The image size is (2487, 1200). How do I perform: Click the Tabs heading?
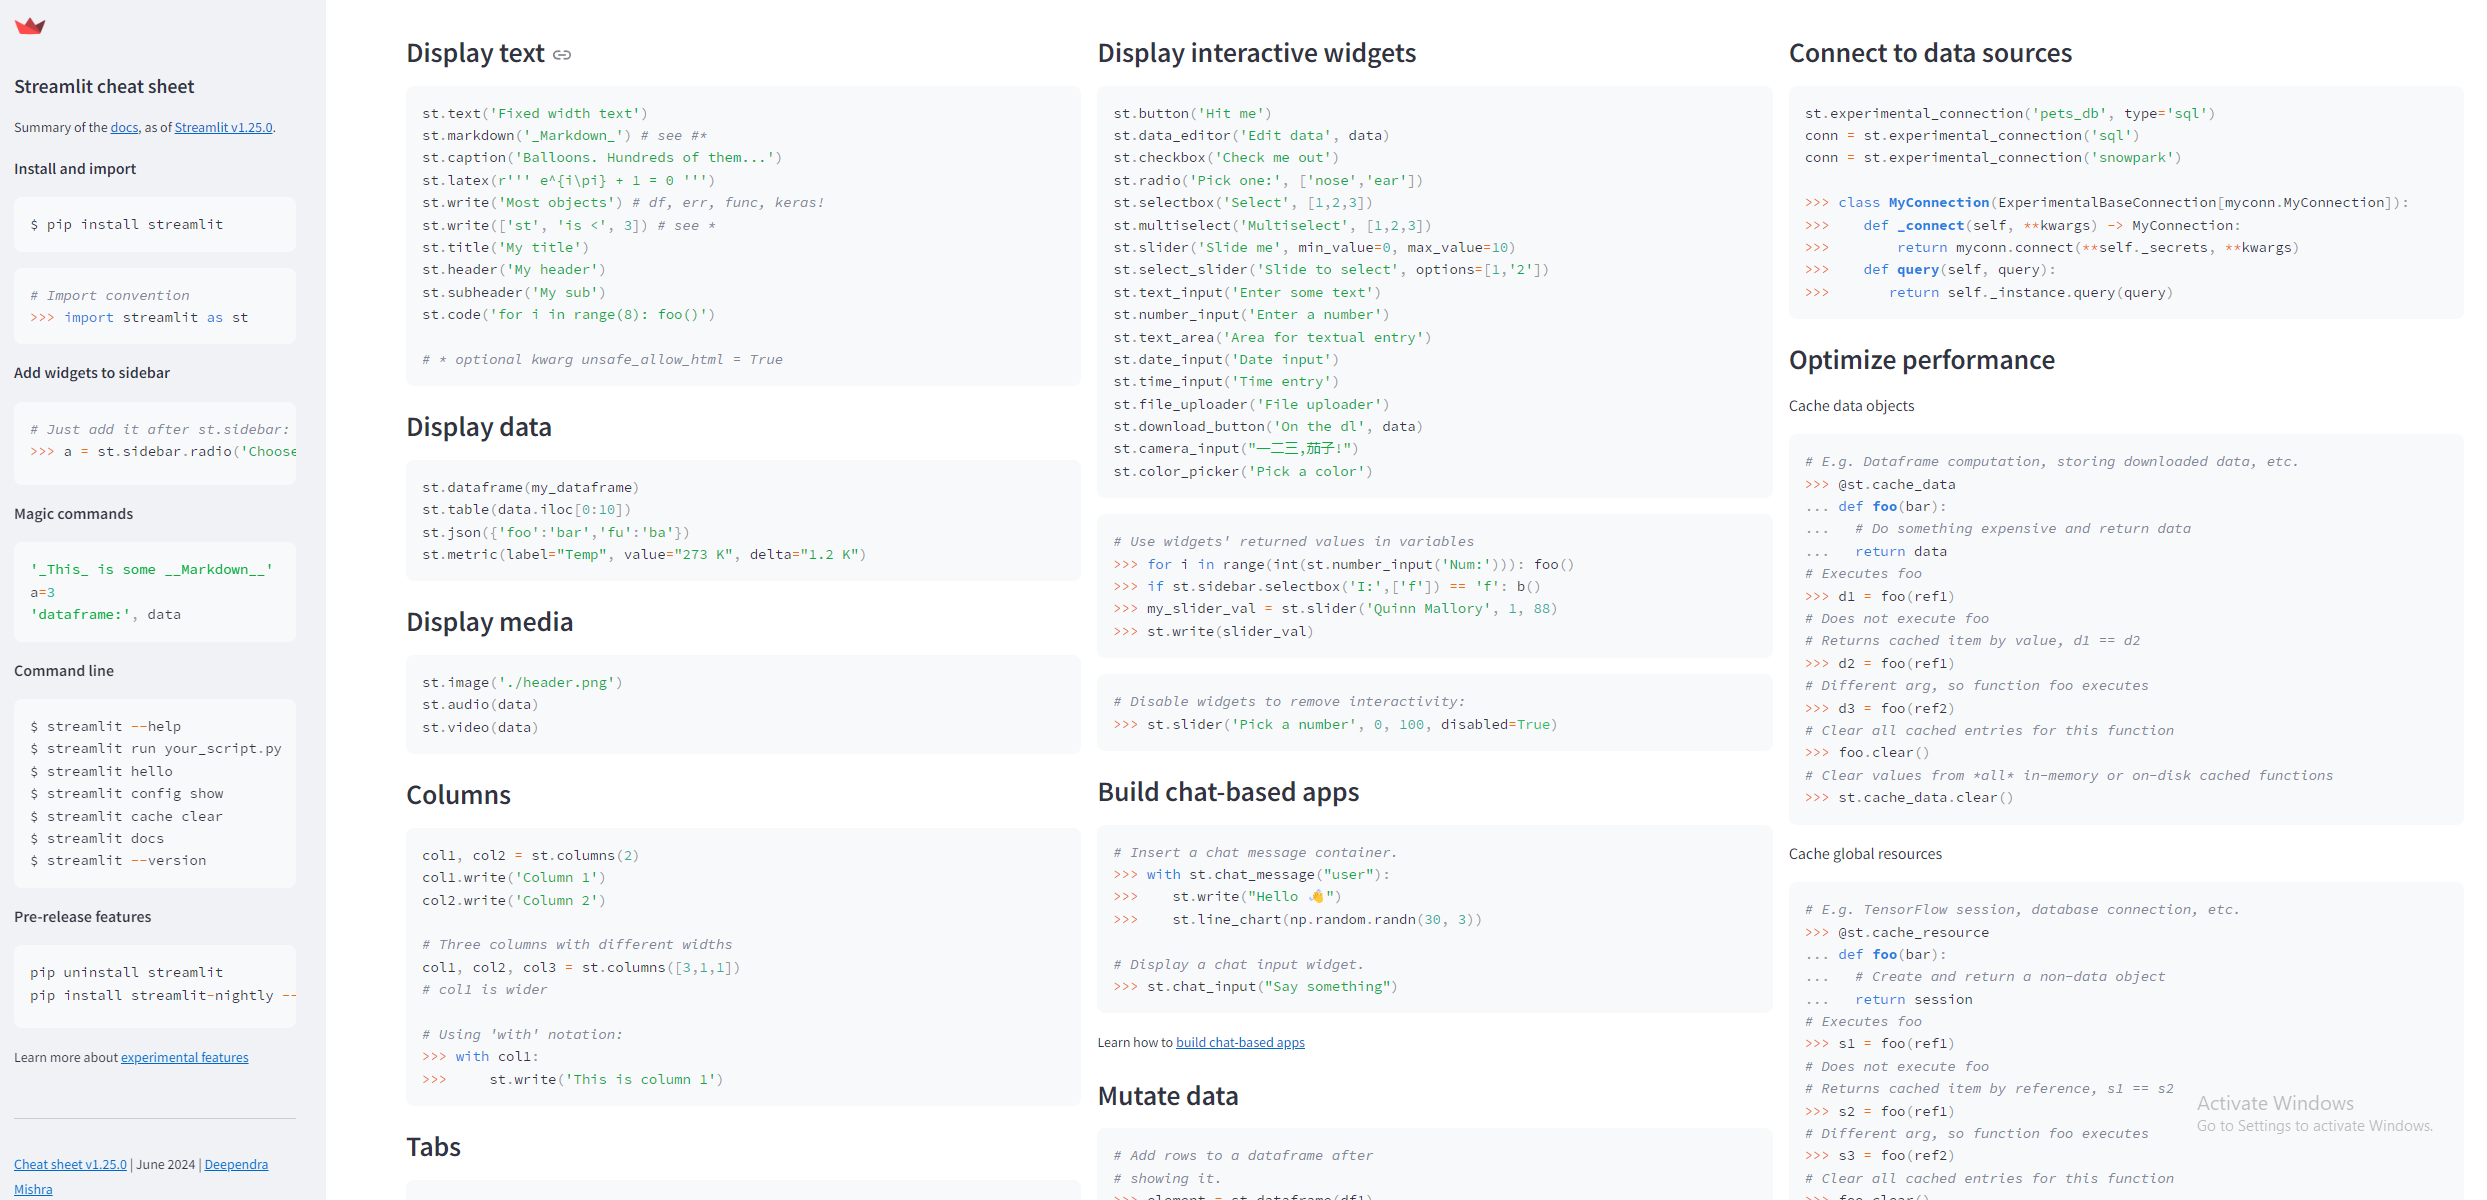coord(433,1147)
